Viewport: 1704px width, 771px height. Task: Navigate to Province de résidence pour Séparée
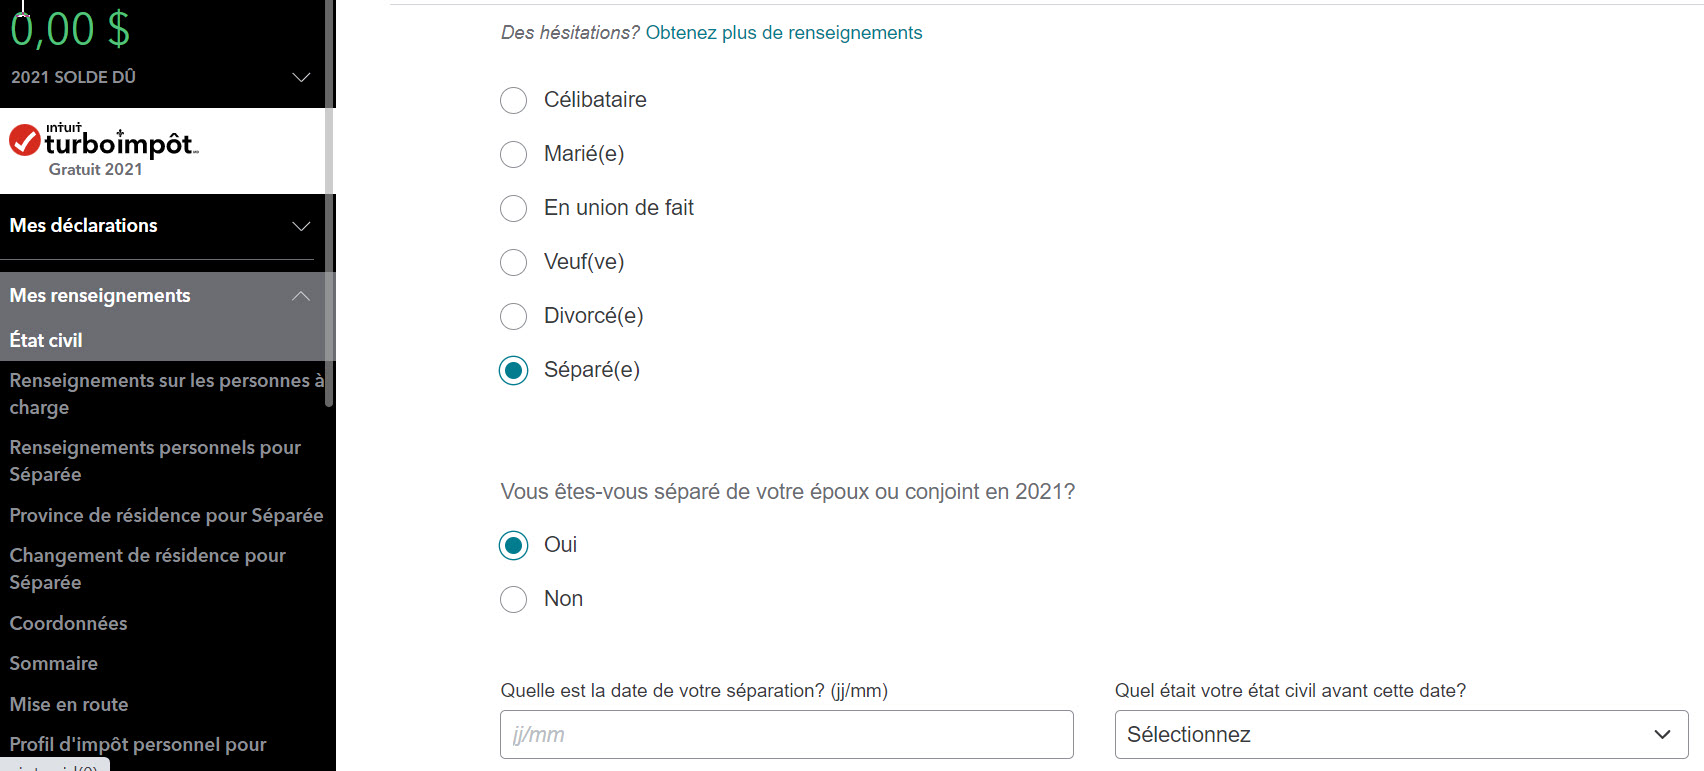pyautogui.click(x=166, y=515)
